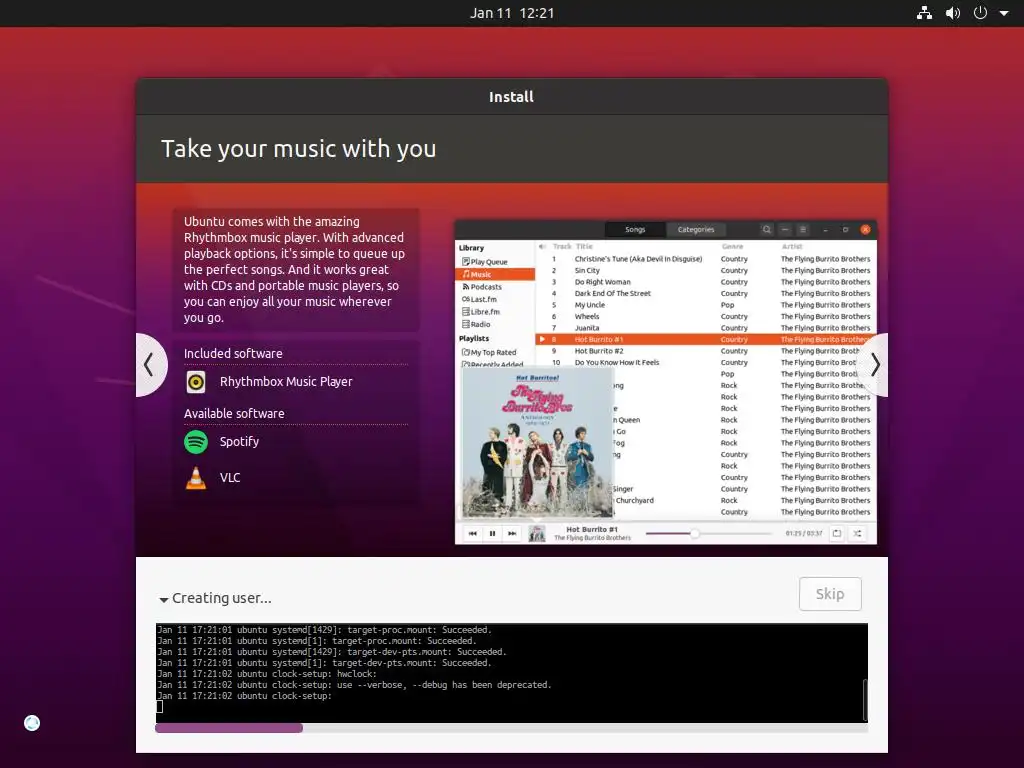This screenshot has width=1024, height=768.
Task: Select track Dark End Of The Street
Action: 613,293
